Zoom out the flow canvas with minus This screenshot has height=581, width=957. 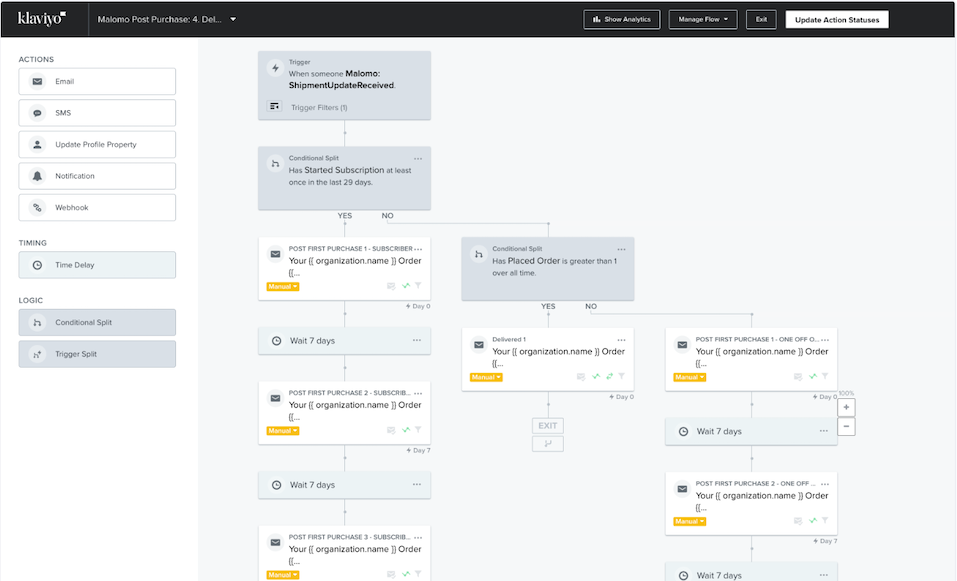846,426
